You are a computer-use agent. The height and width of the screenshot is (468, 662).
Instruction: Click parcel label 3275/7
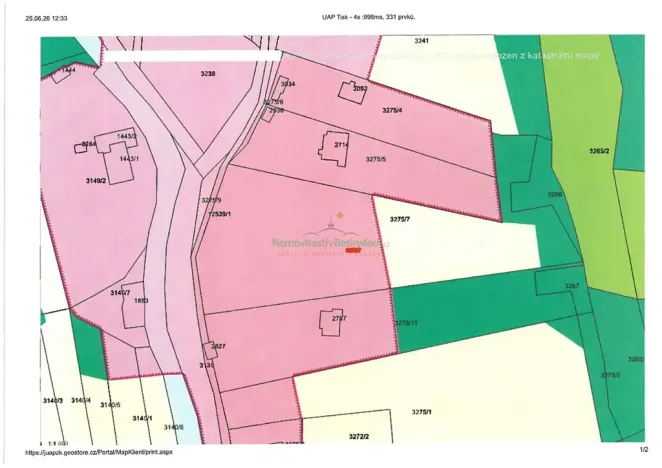coord(399,219)
